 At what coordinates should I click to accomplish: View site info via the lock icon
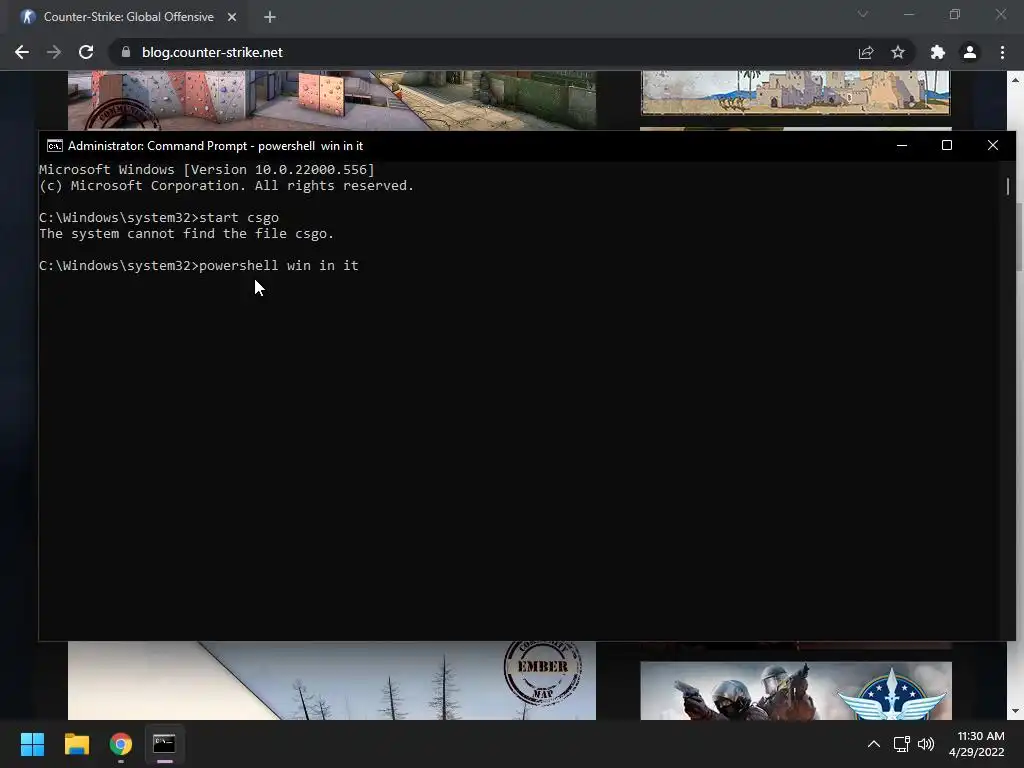[126, 52]
